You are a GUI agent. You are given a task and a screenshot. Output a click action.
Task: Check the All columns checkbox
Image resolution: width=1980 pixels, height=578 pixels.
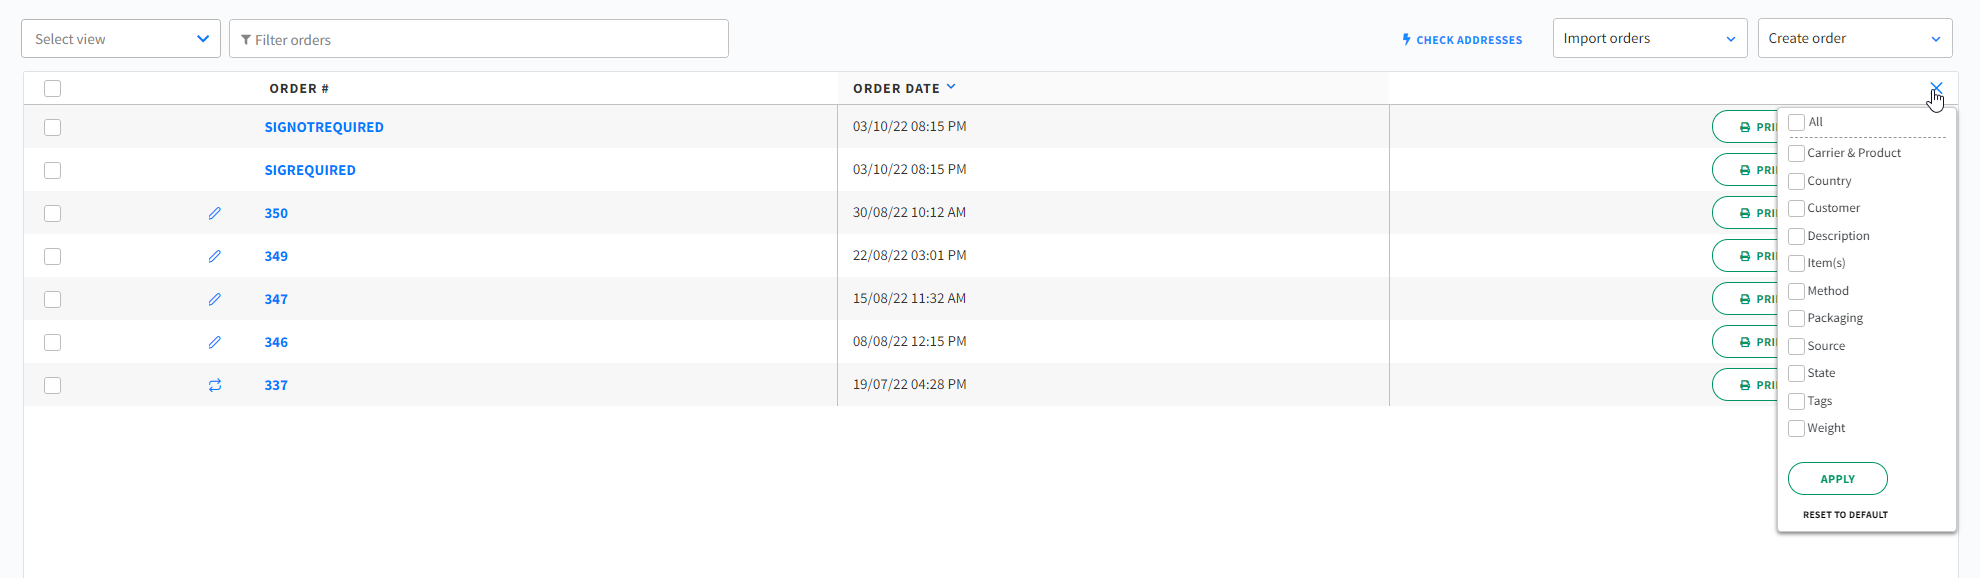(1796, 122)
